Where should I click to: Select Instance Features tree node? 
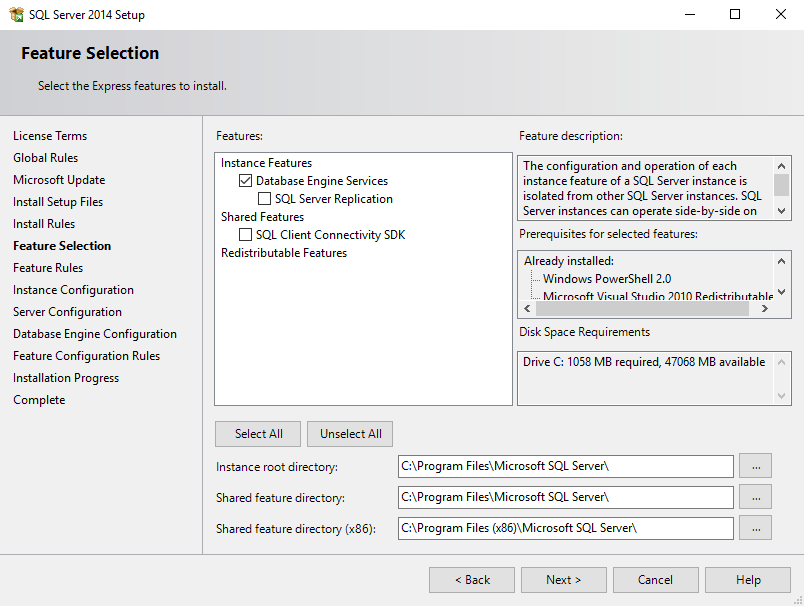click(266, 163)
